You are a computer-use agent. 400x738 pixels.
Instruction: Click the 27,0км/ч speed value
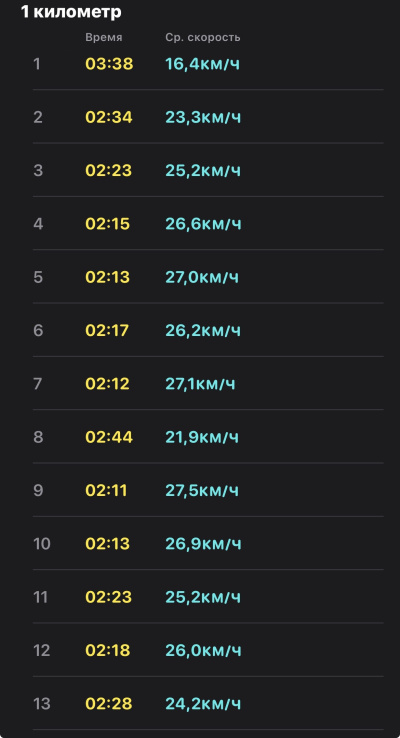[202, 277]
